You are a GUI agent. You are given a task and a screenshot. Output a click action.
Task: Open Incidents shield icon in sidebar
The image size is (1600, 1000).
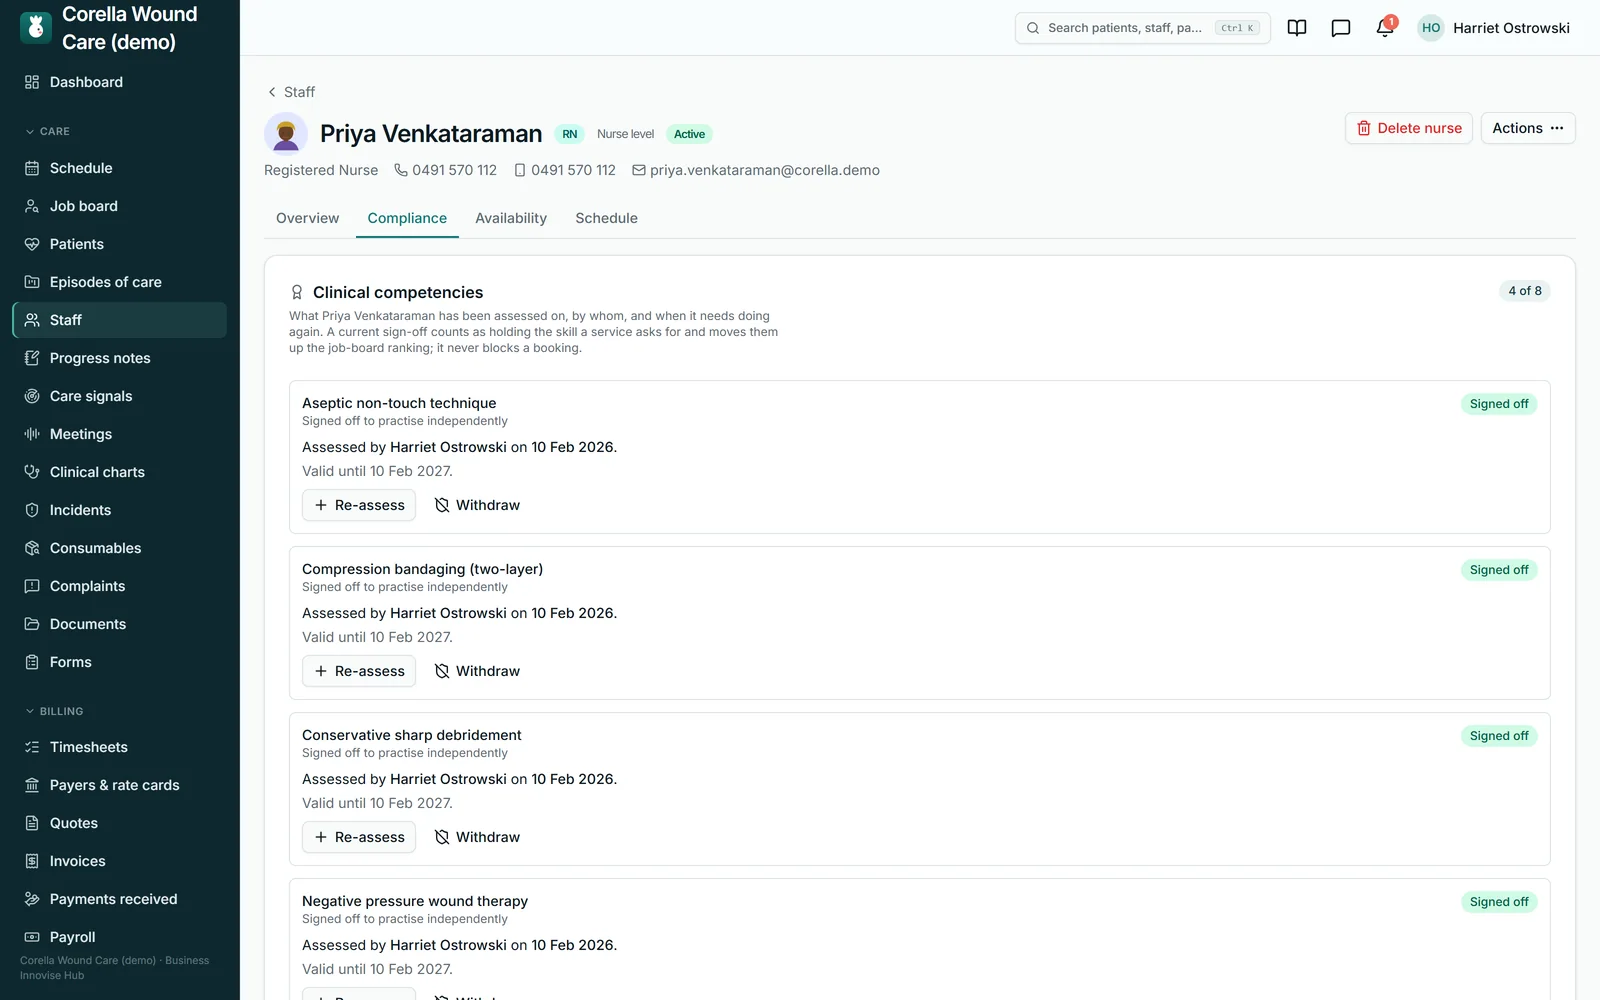coord(32,510)
